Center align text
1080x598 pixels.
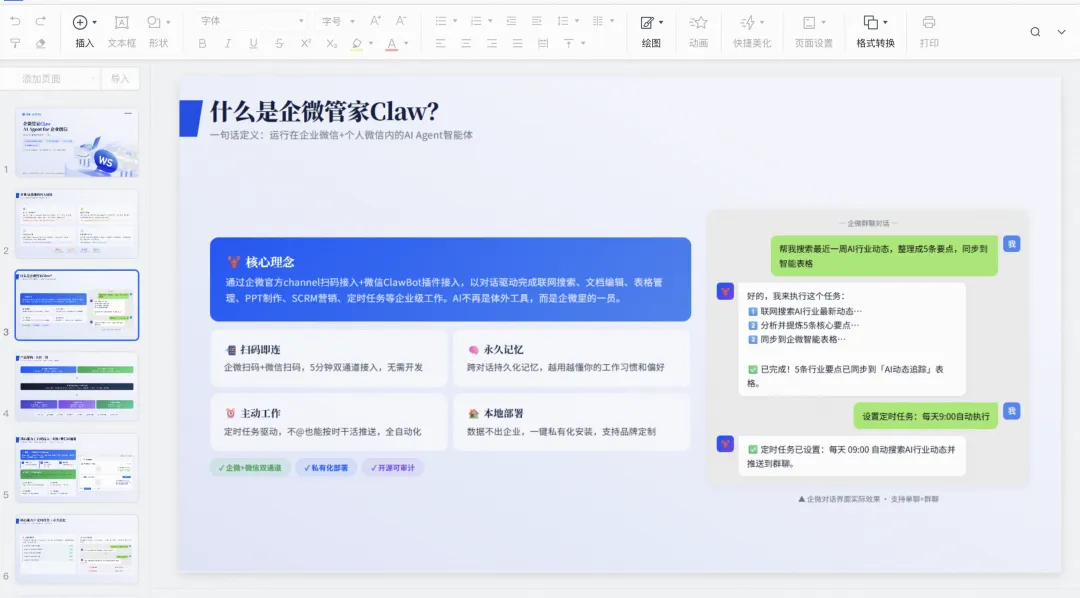pos(466,43)
